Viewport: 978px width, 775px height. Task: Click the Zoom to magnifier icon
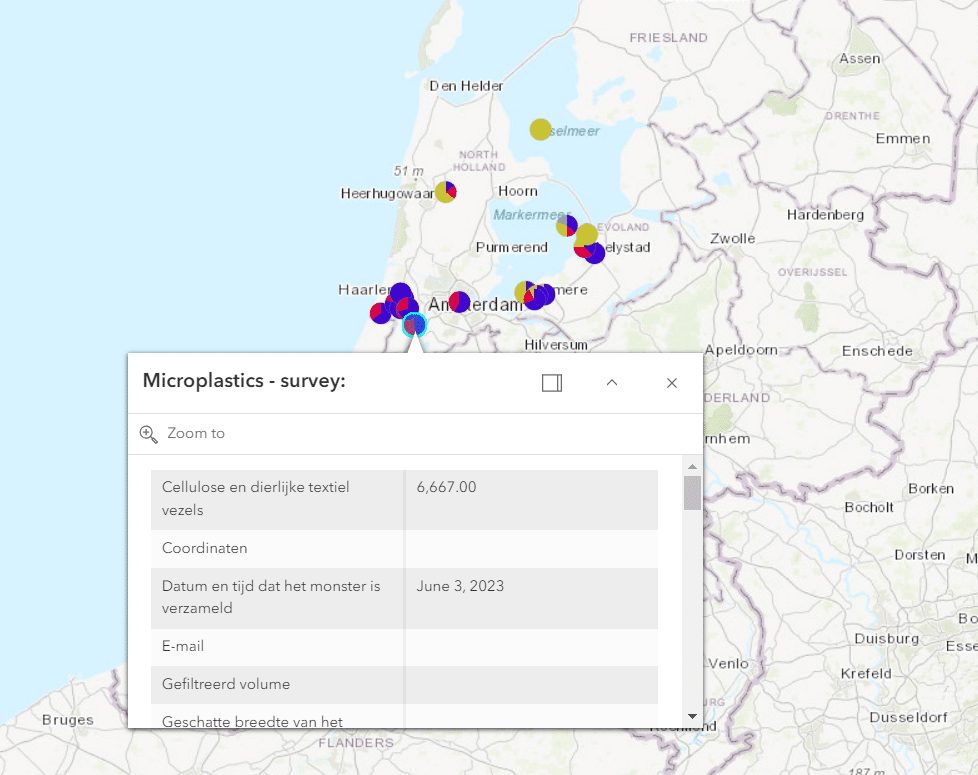point(149,434)
